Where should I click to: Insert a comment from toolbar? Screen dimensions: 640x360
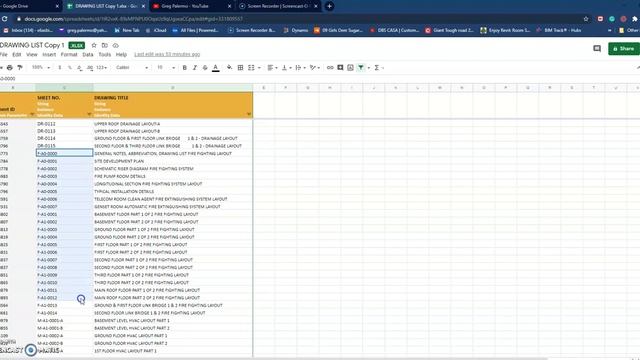(340, 67)
